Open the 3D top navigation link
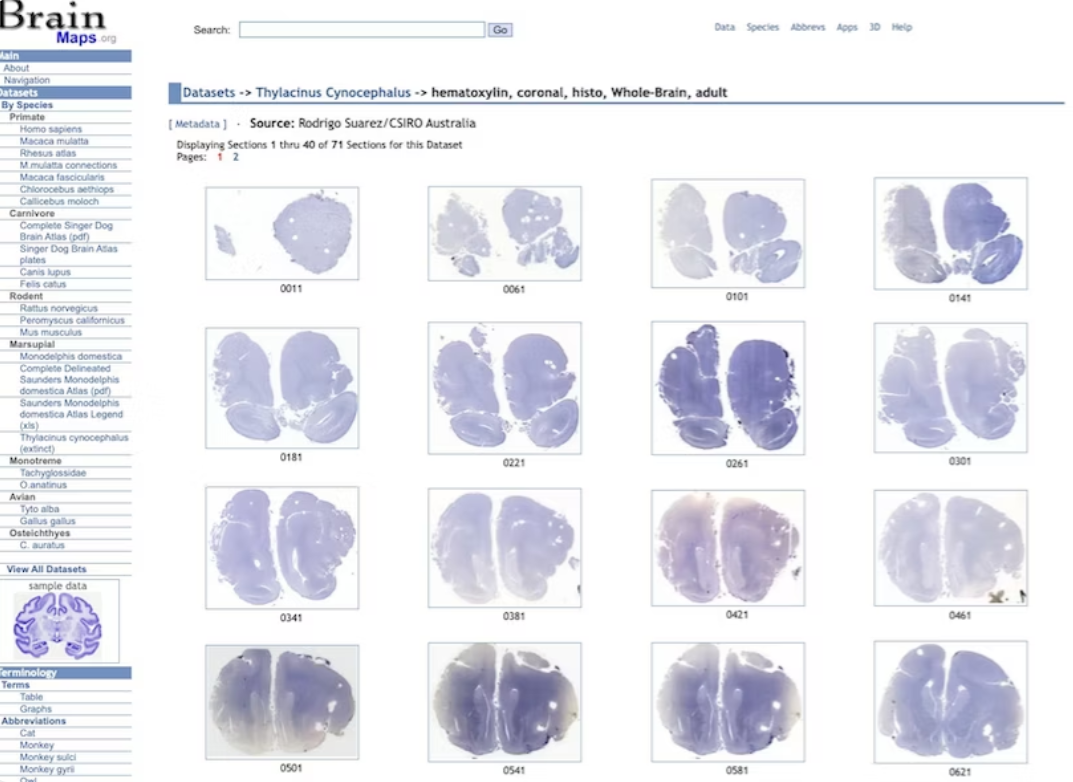 tap(874, 28)
